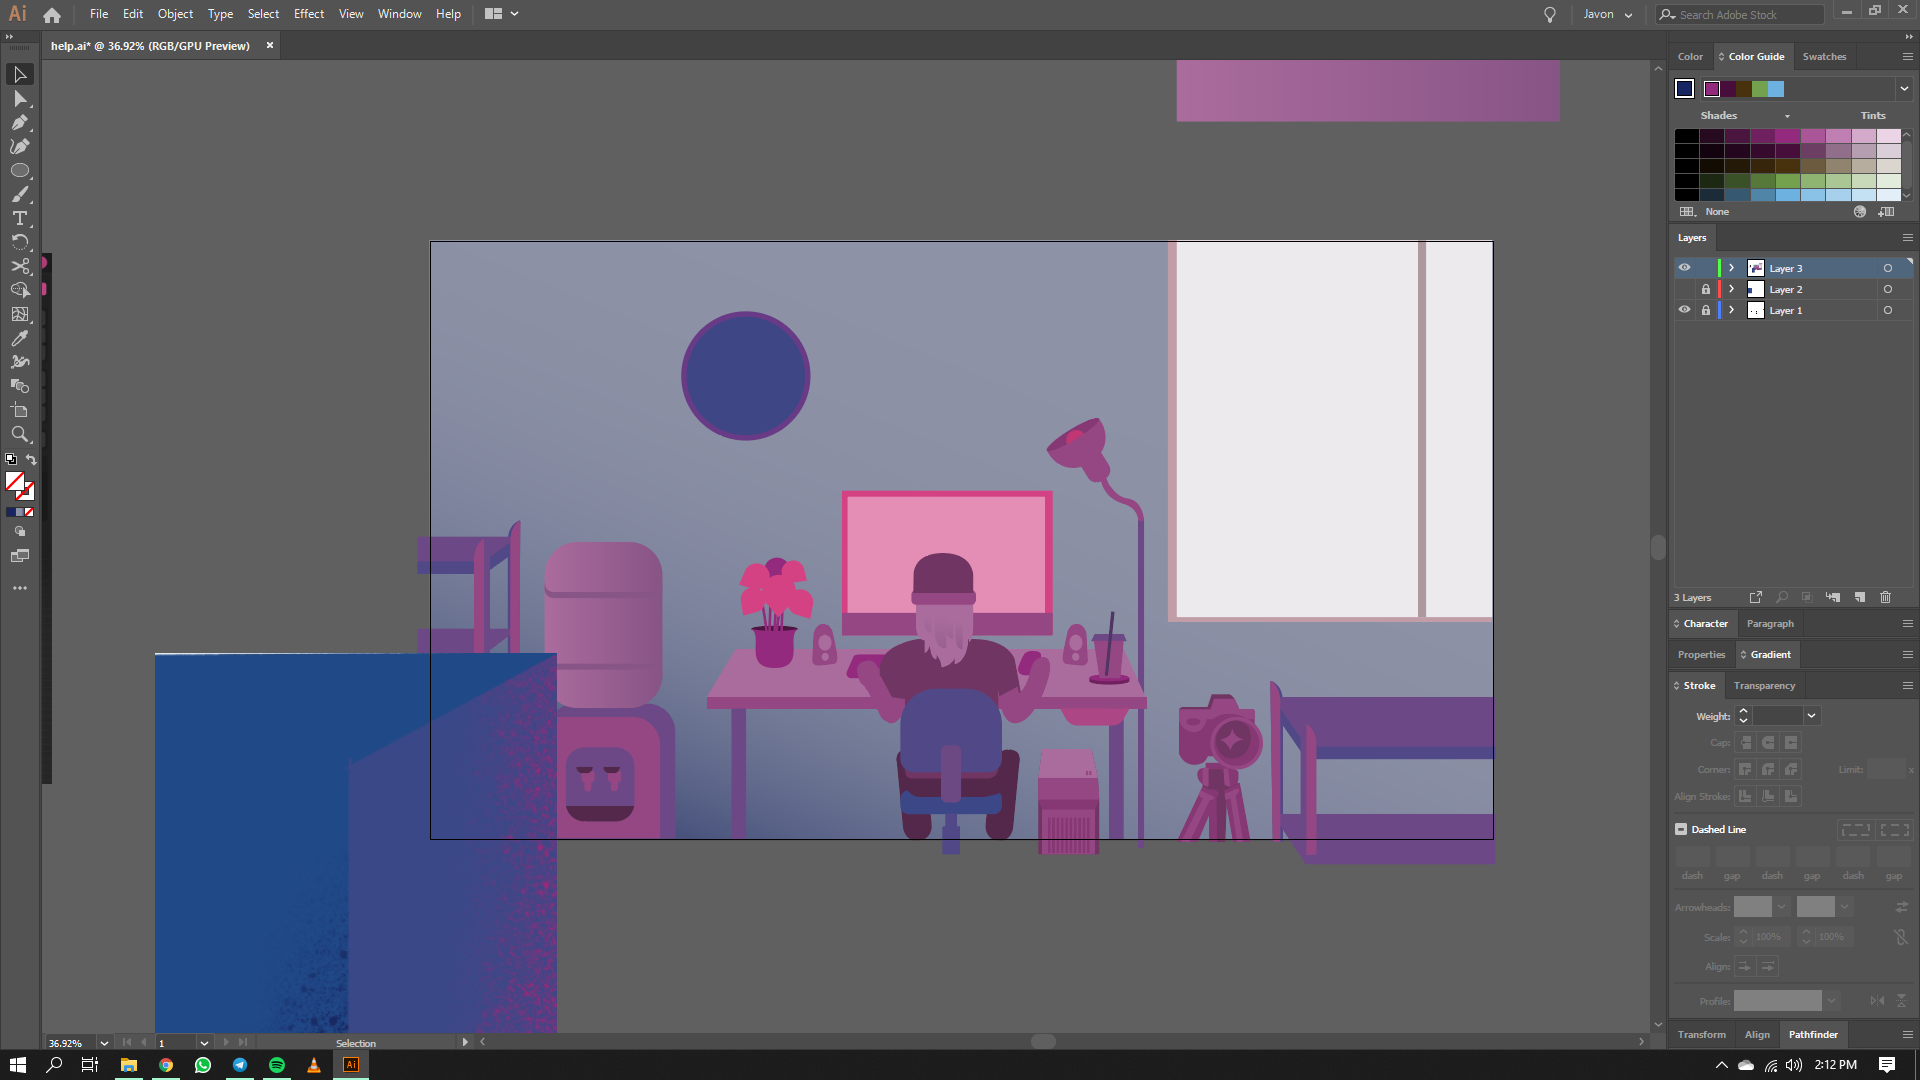The width and height of the screenshot is (1920, 1080).
Task: Switch to the Properties tab
Action: pyautogui.click(x=1701, y=655)
